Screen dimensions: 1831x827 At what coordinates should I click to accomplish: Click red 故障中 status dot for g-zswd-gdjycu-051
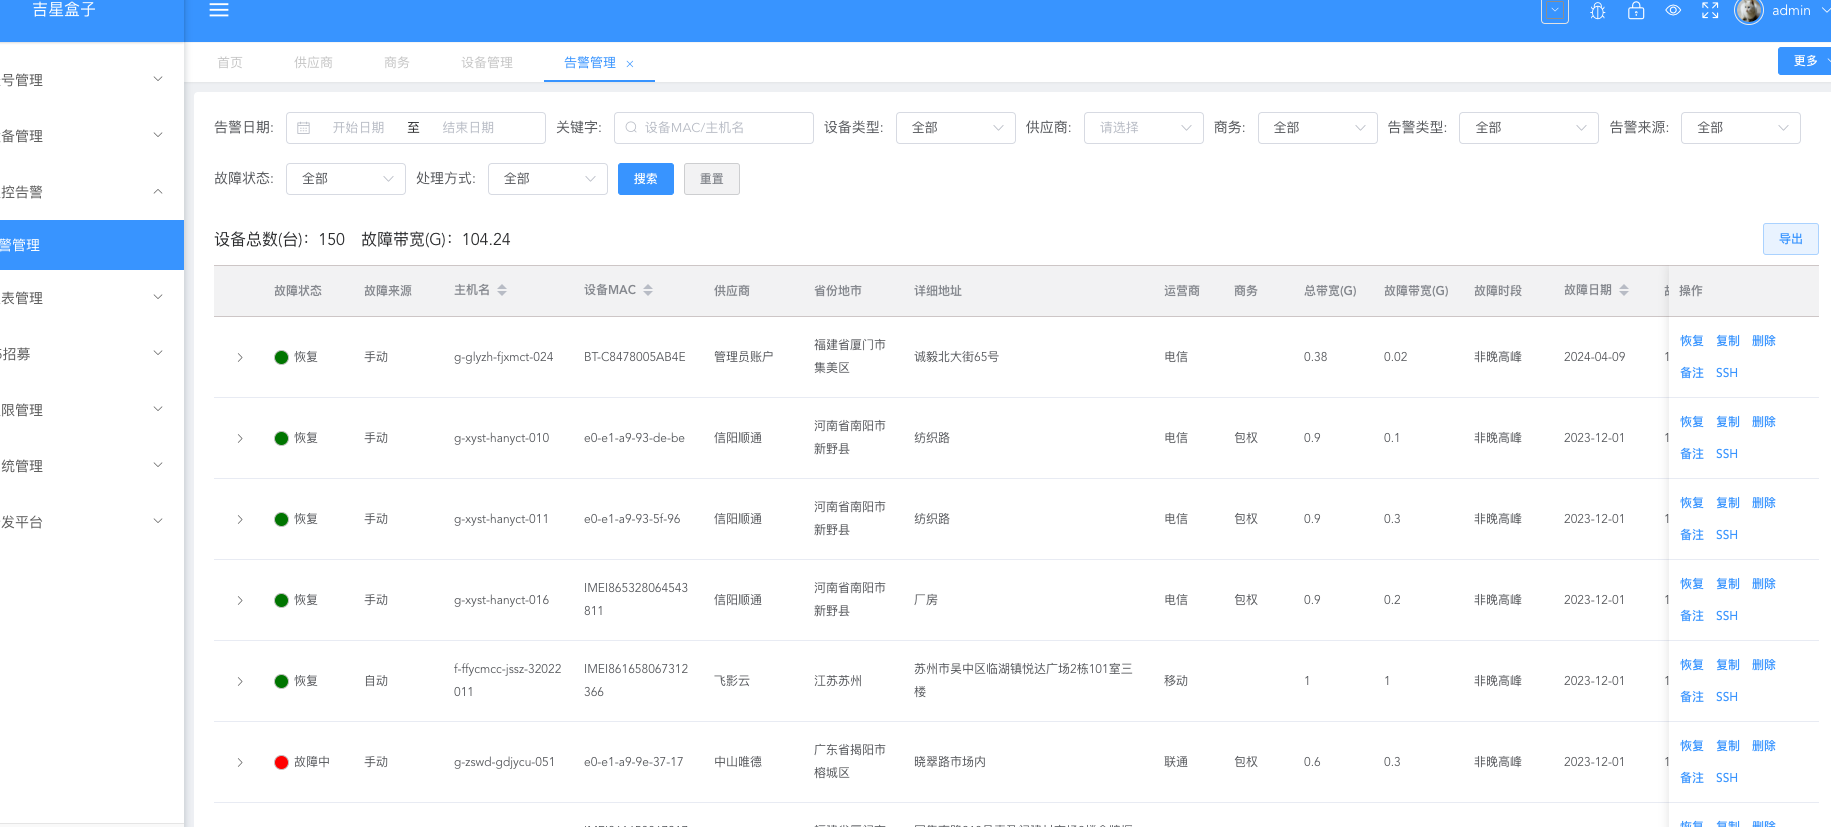[281, 762]
